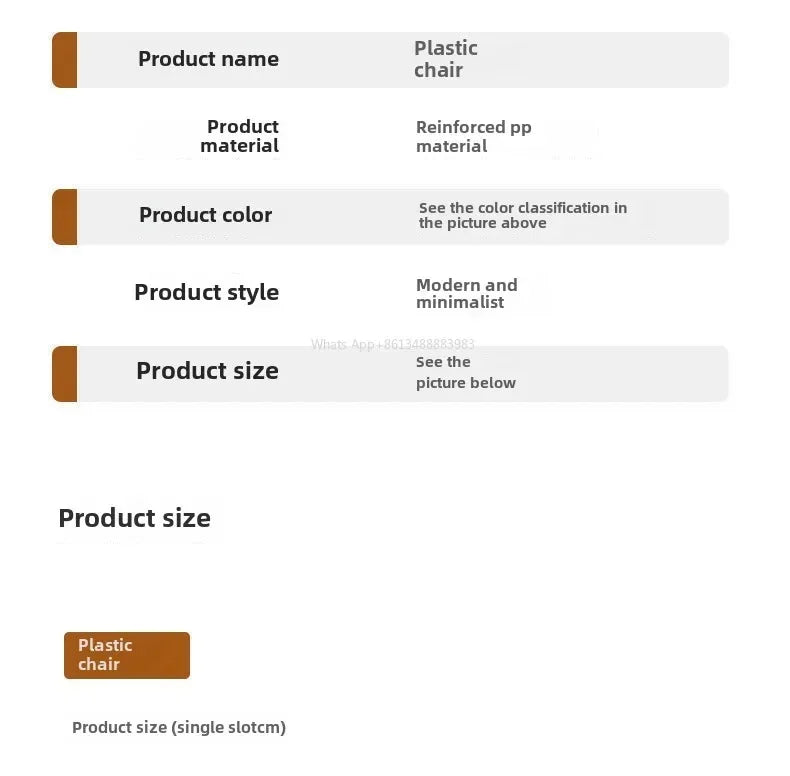
Task: Select the "Modern and minimalist" text
Action: pos(466,294)
